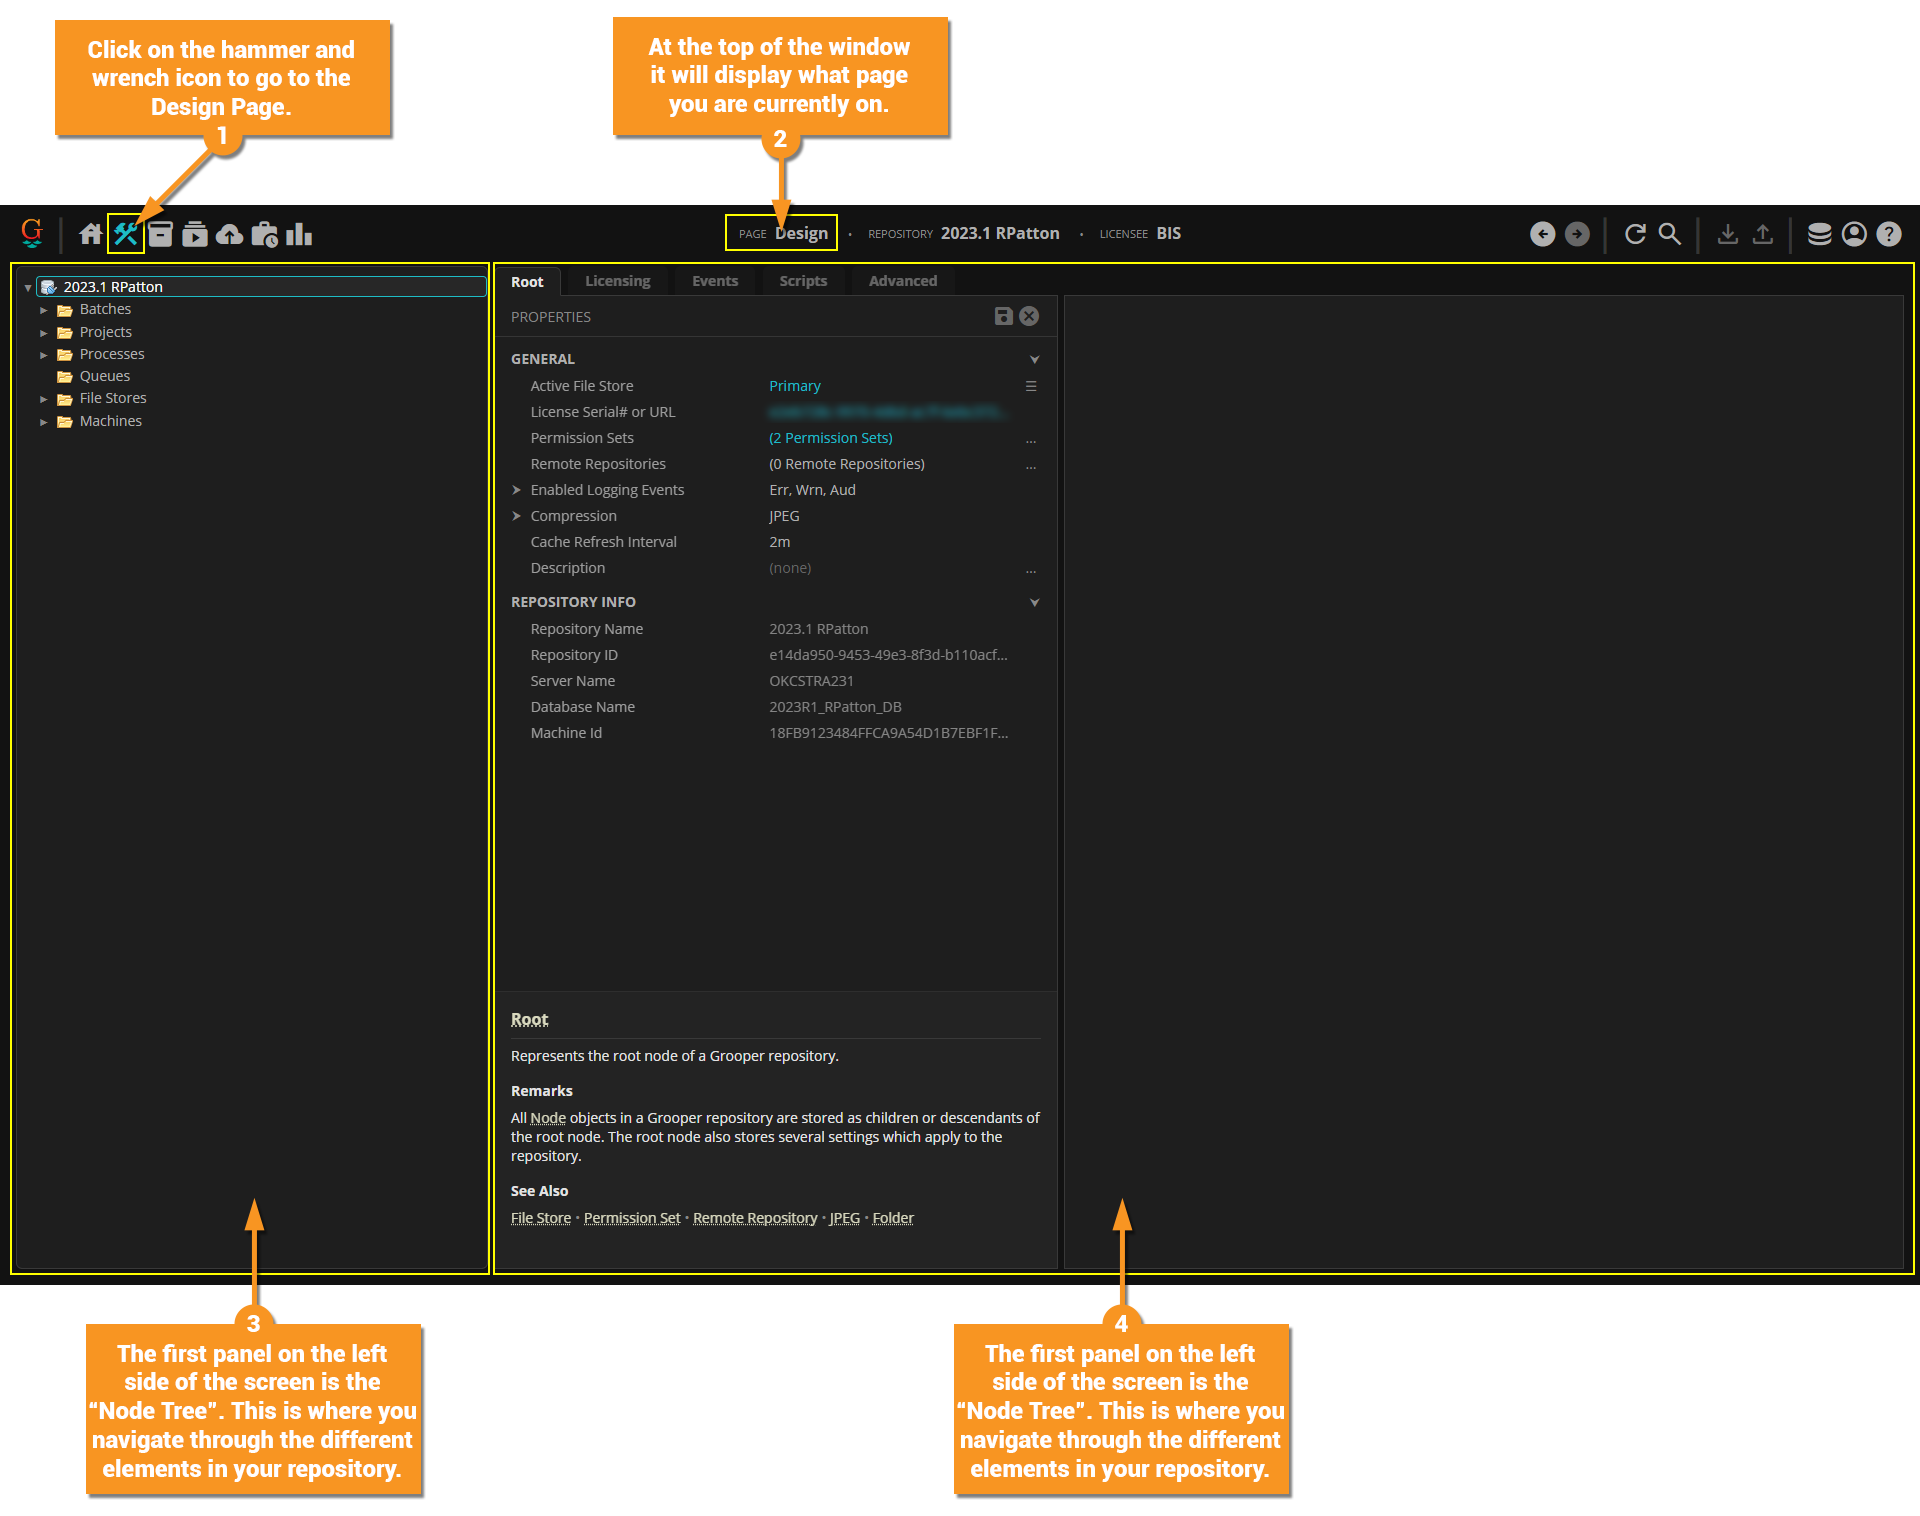Select the Queues folder in node tree
The image size is (1920, 1516).
pyautogui.click(x=105, y=376)
